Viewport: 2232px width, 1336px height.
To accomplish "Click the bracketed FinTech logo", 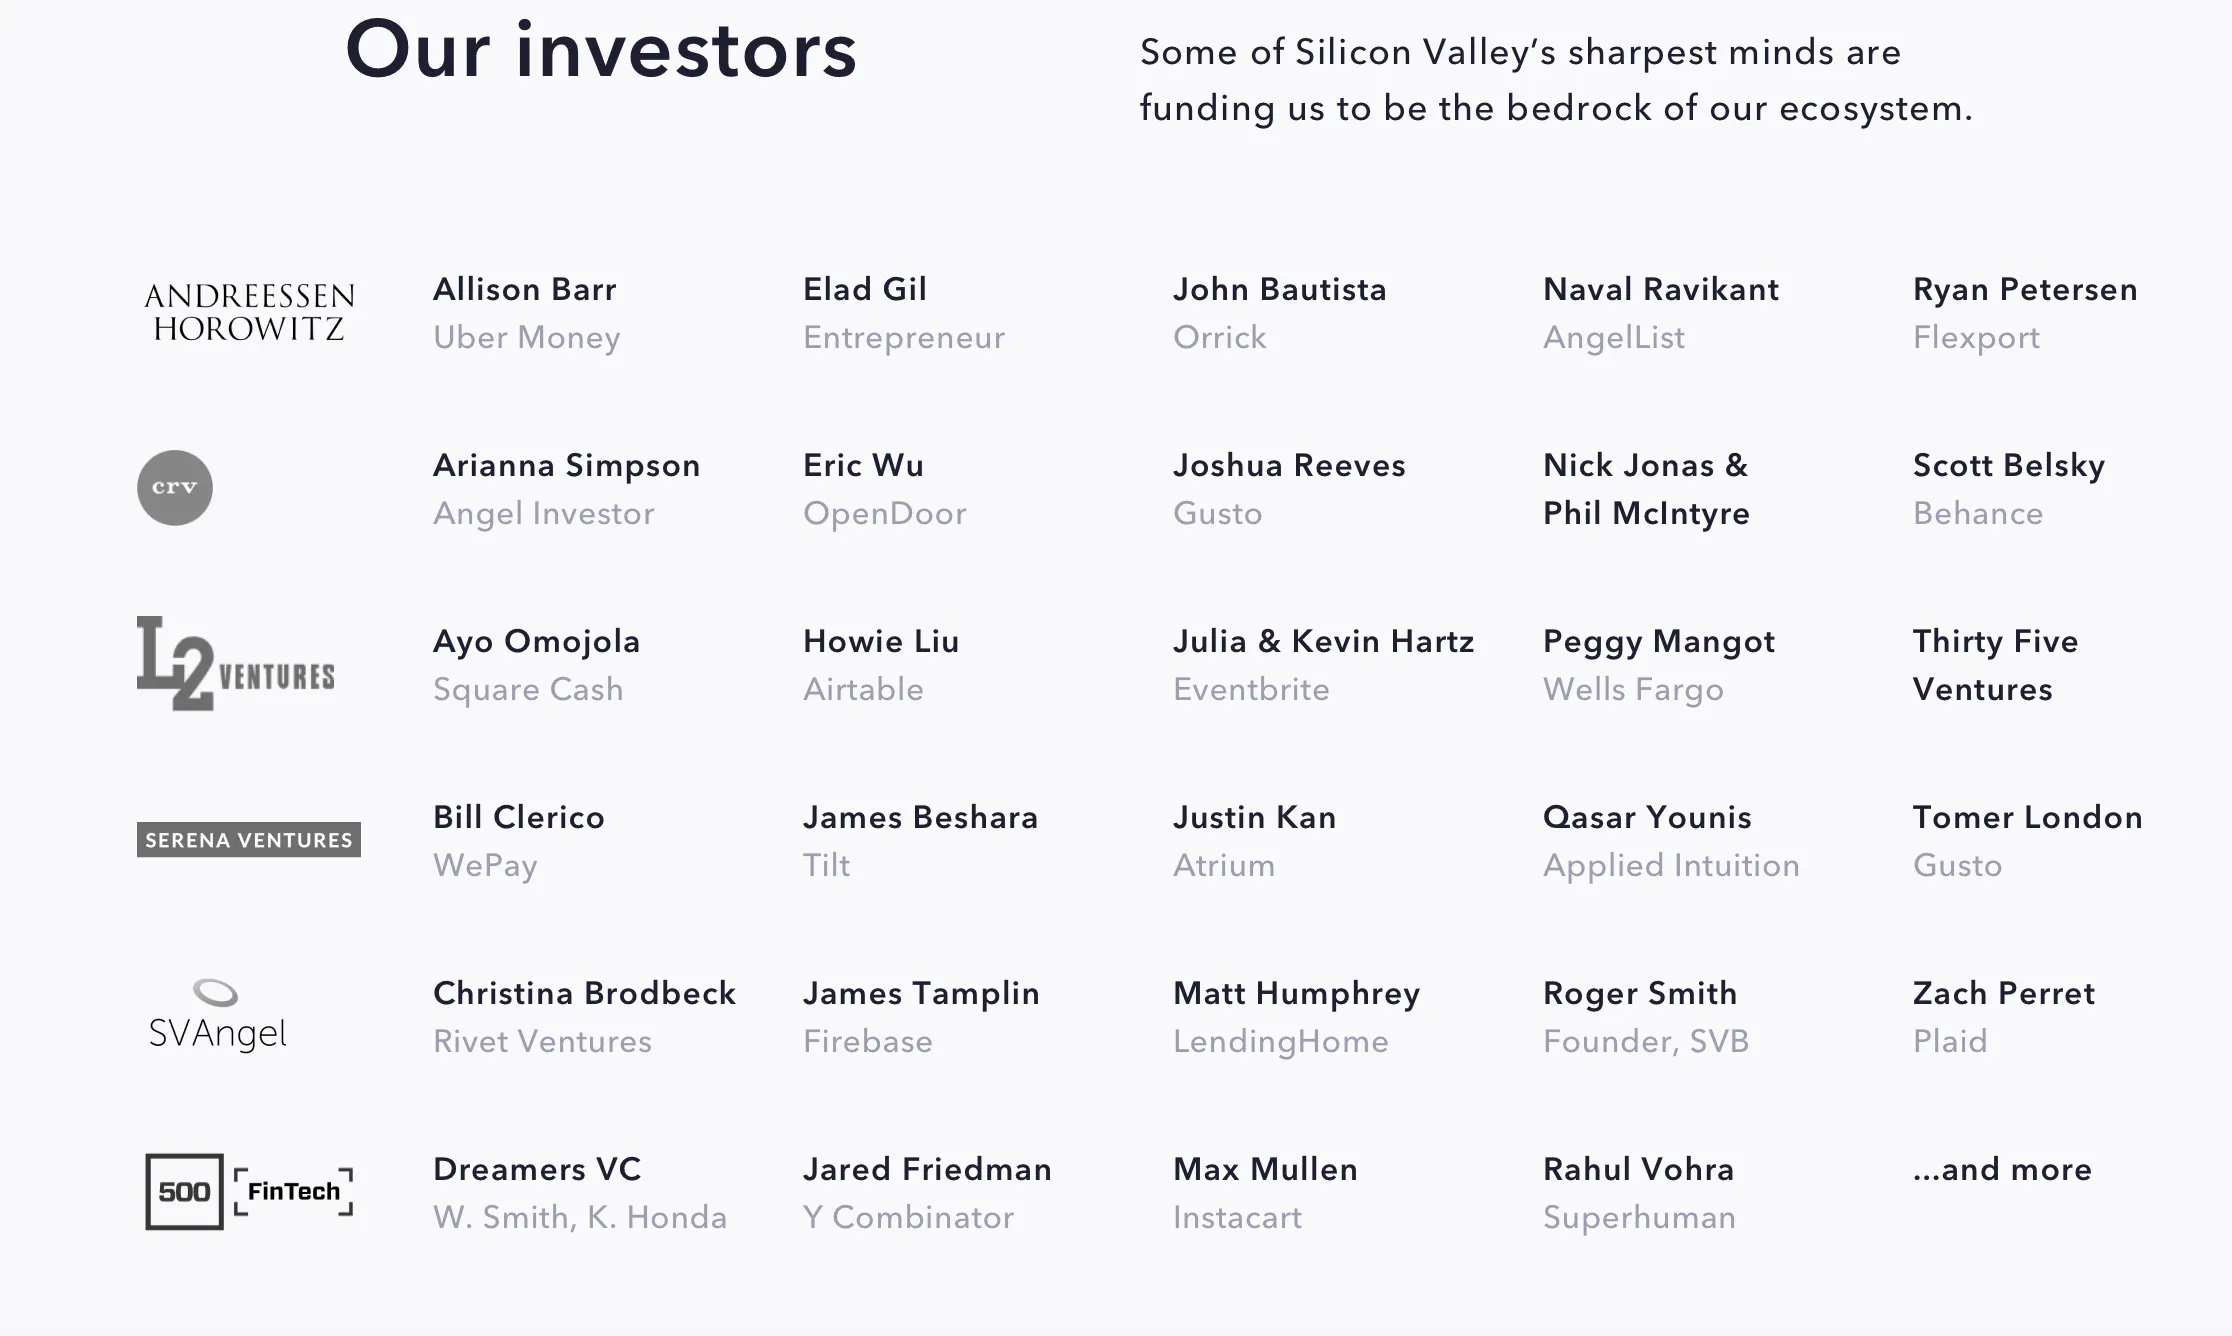I will [294, 1192].
